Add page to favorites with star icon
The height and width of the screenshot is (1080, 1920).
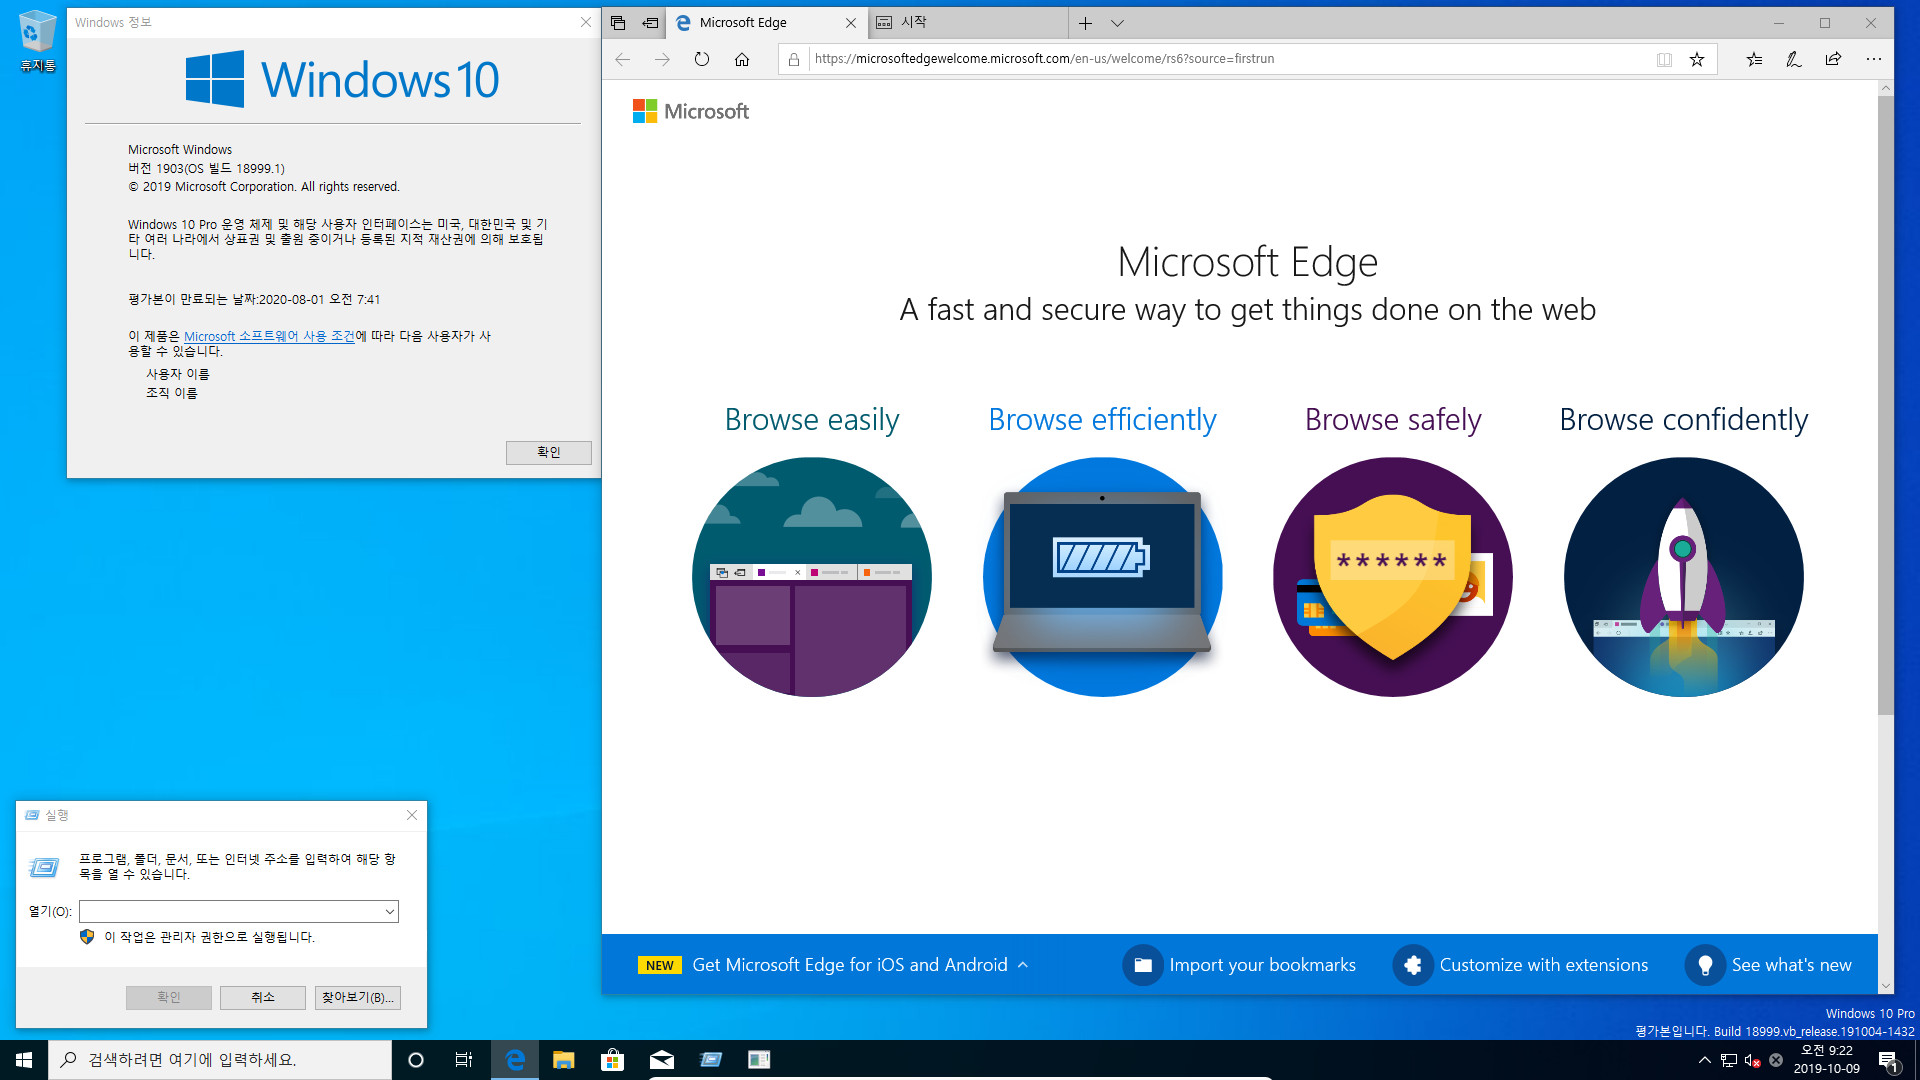pos(1697,59)
